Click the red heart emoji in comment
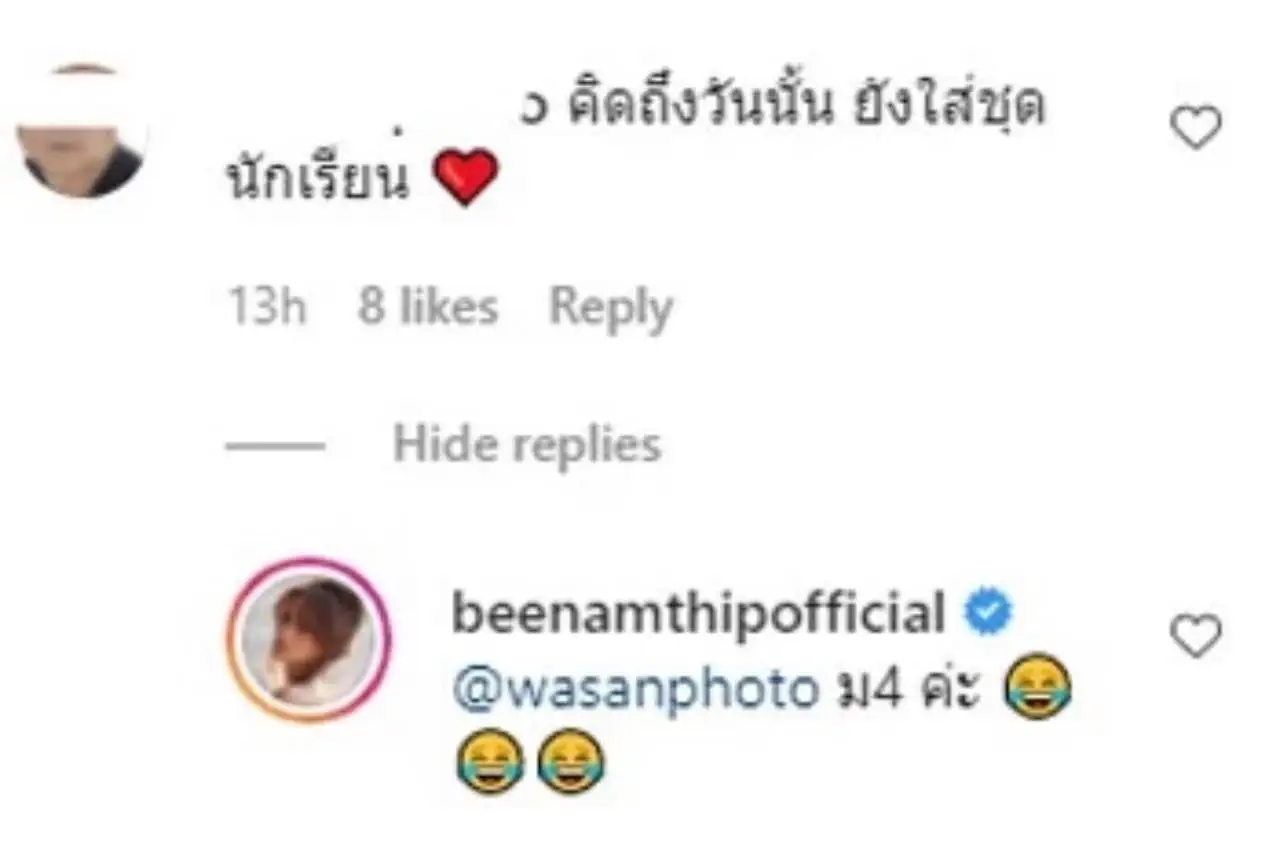 pos(465,177)
